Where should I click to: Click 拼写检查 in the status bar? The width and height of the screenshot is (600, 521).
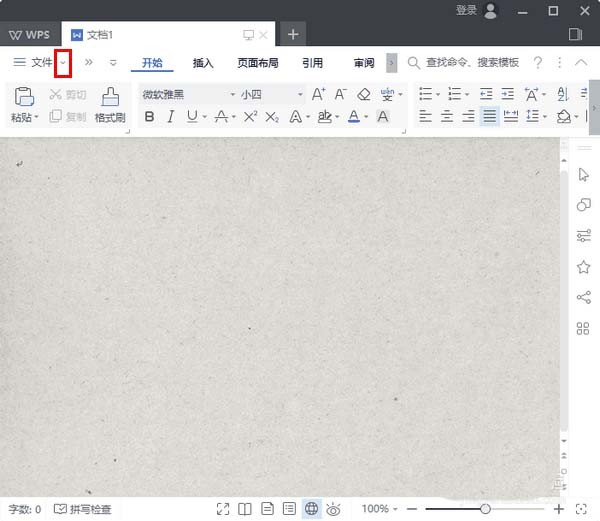(83, 509)
